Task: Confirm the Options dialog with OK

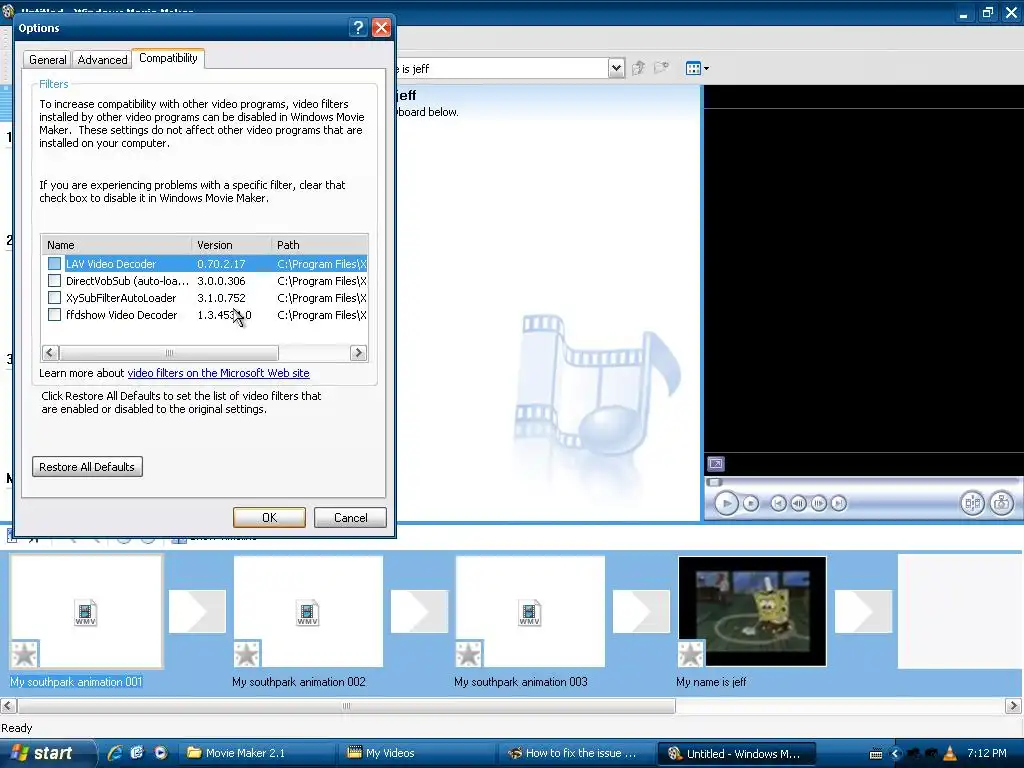Action: coord(269,518)
